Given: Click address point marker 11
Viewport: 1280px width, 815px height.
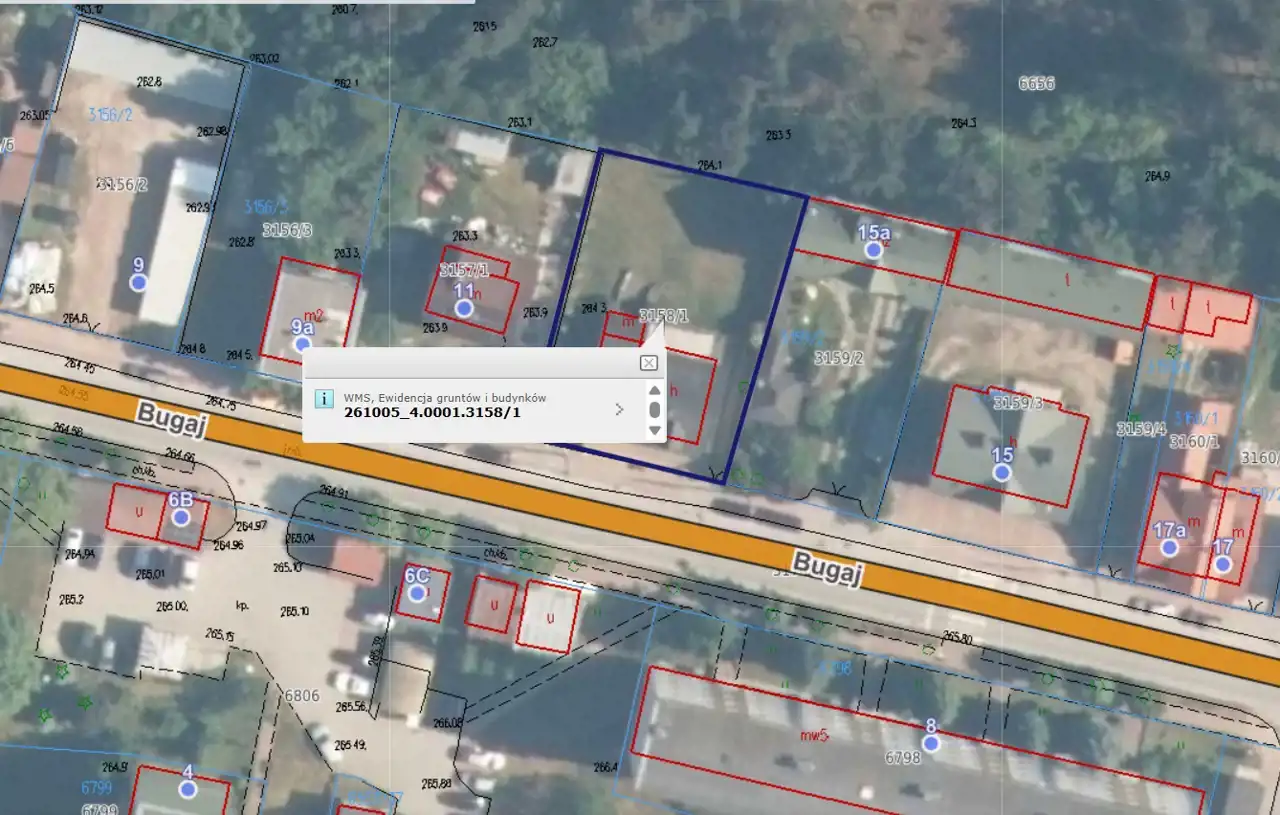Looking at the screenshot, I should pos(464,308).
